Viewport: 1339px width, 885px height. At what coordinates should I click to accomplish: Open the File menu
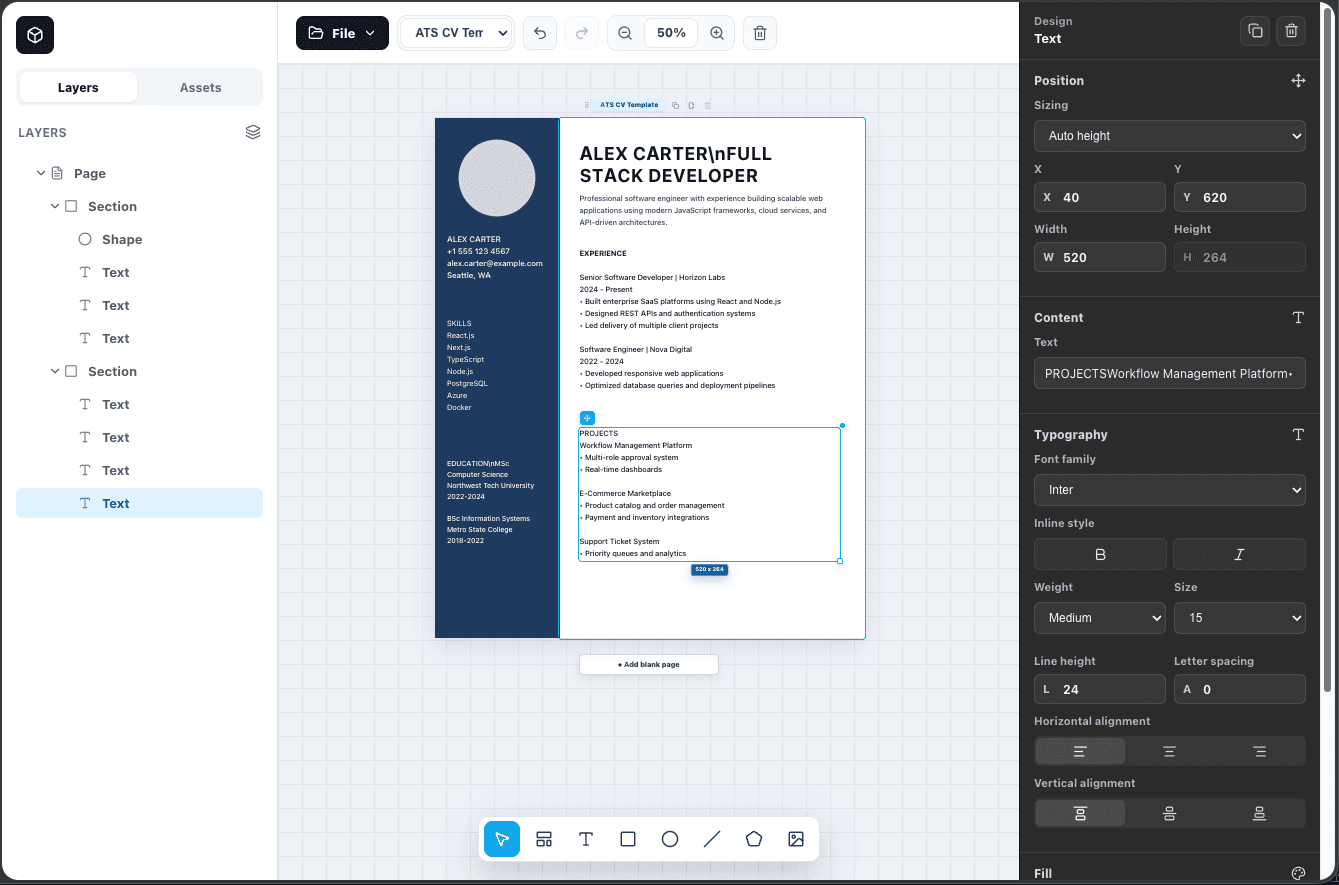tap(342, 33)
